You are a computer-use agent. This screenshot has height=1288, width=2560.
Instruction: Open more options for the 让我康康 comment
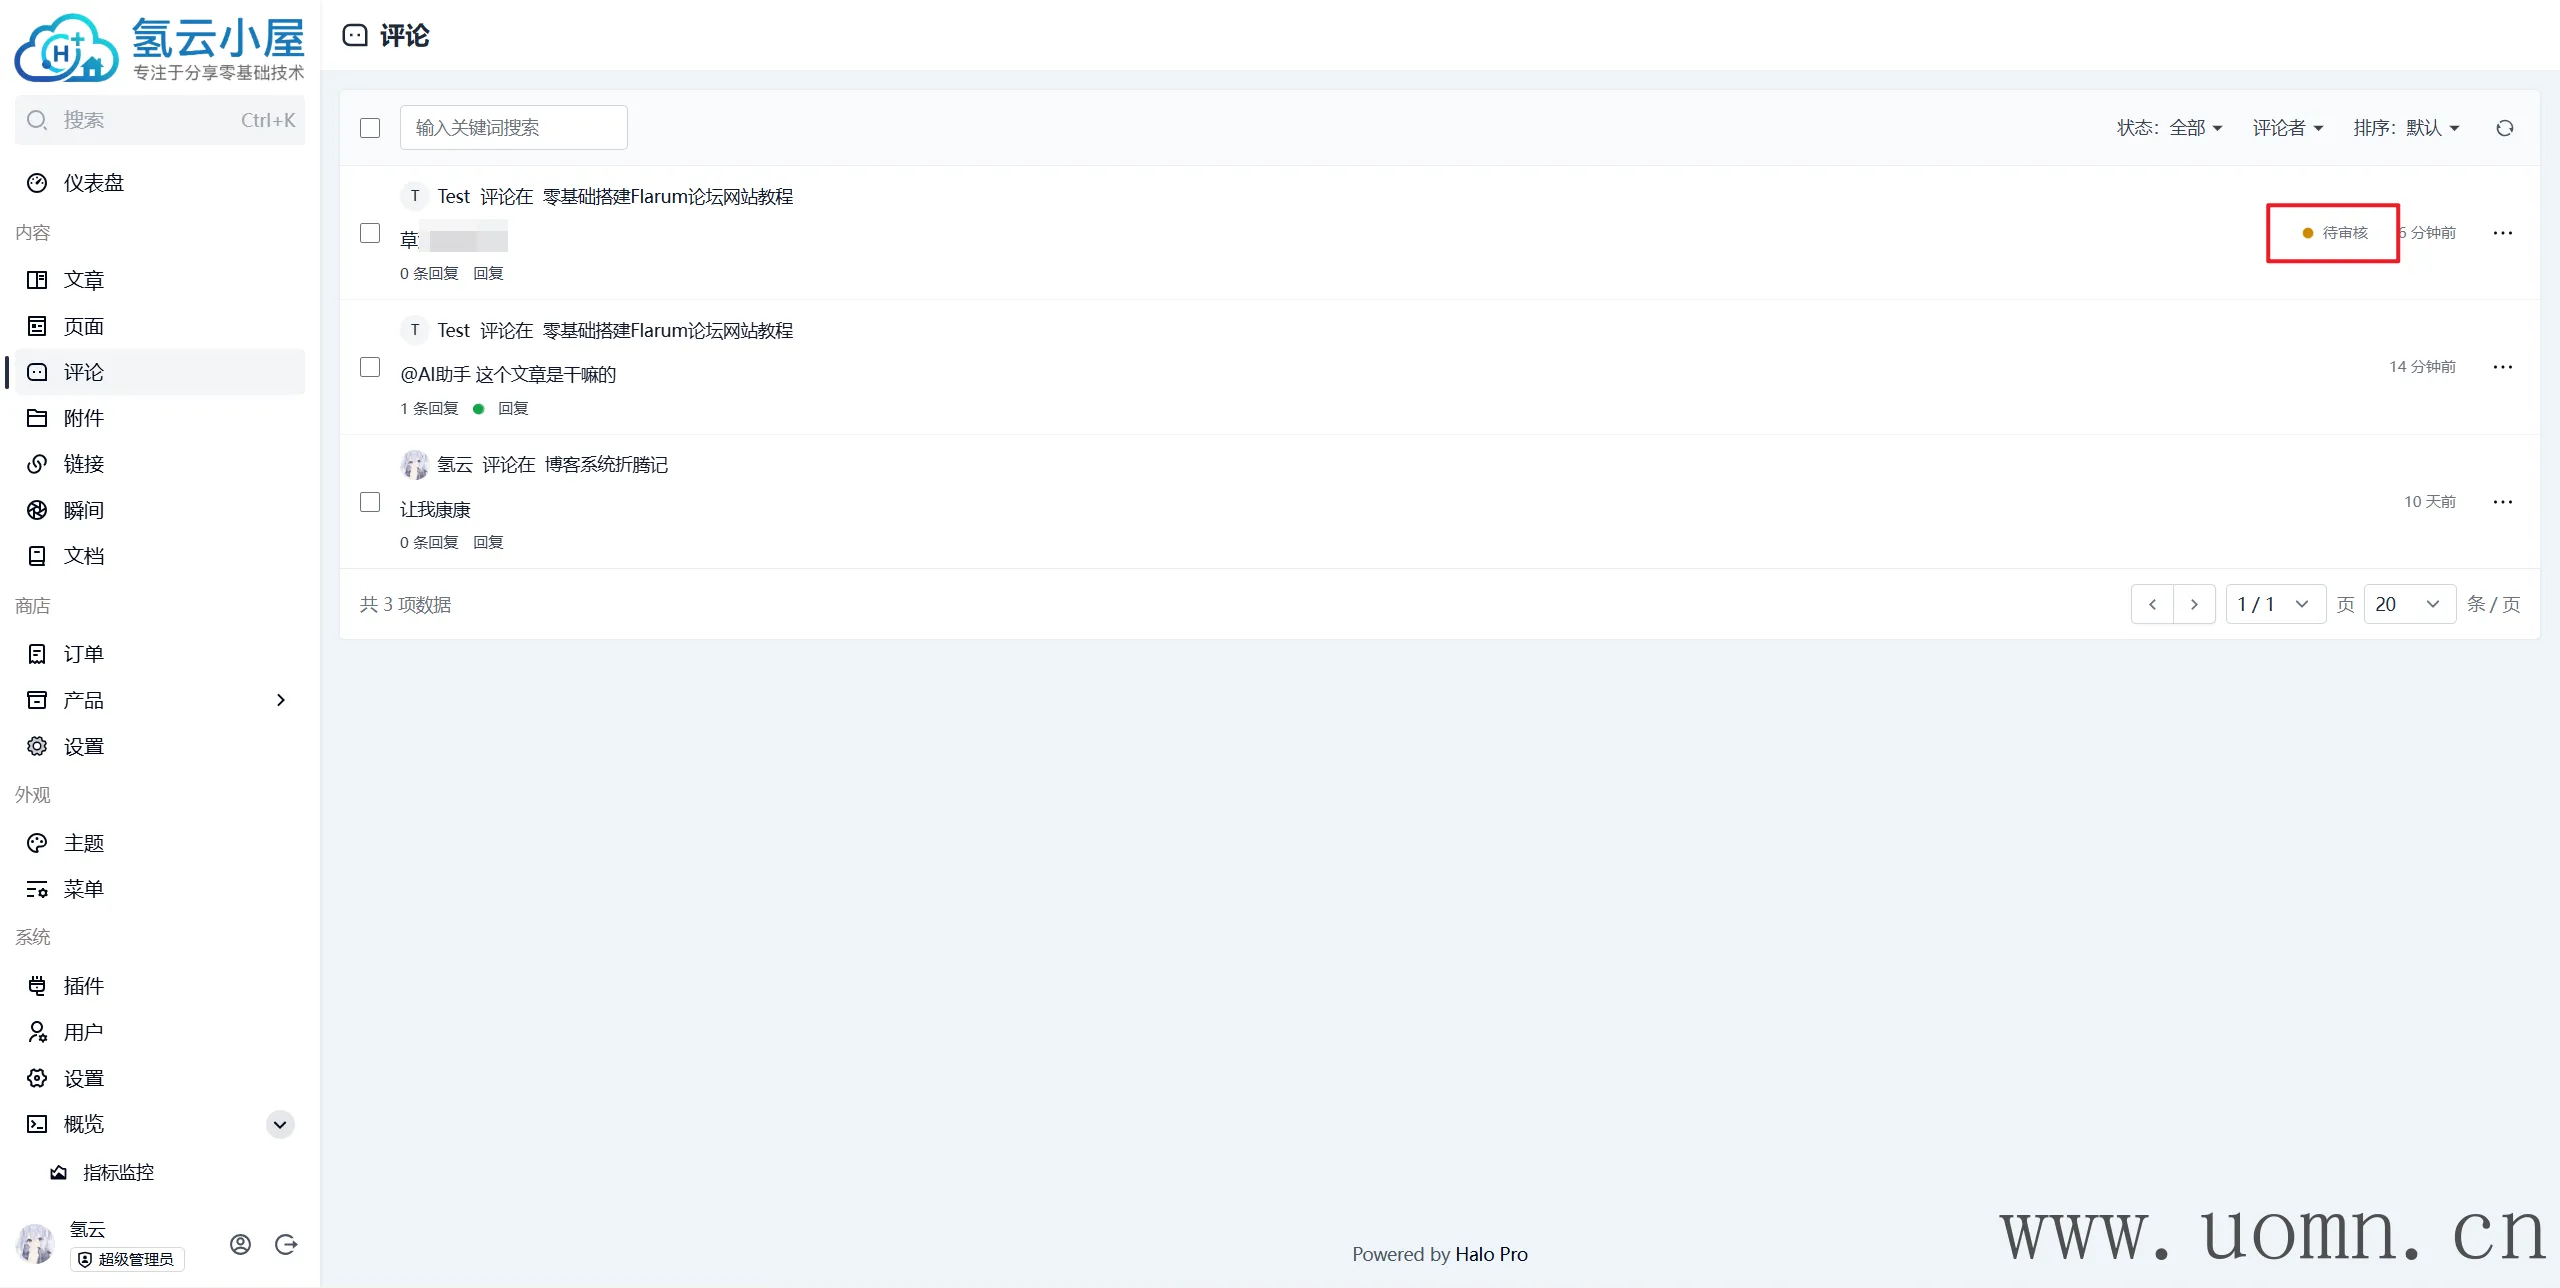(2502, 502)
